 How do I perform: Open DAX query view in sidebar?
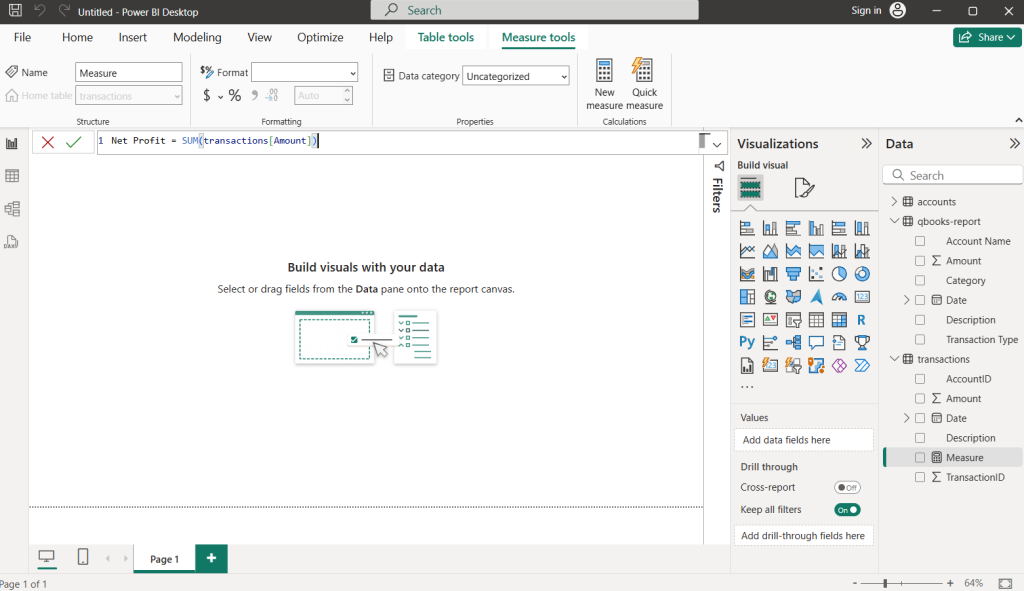click(x=12, y=242)
